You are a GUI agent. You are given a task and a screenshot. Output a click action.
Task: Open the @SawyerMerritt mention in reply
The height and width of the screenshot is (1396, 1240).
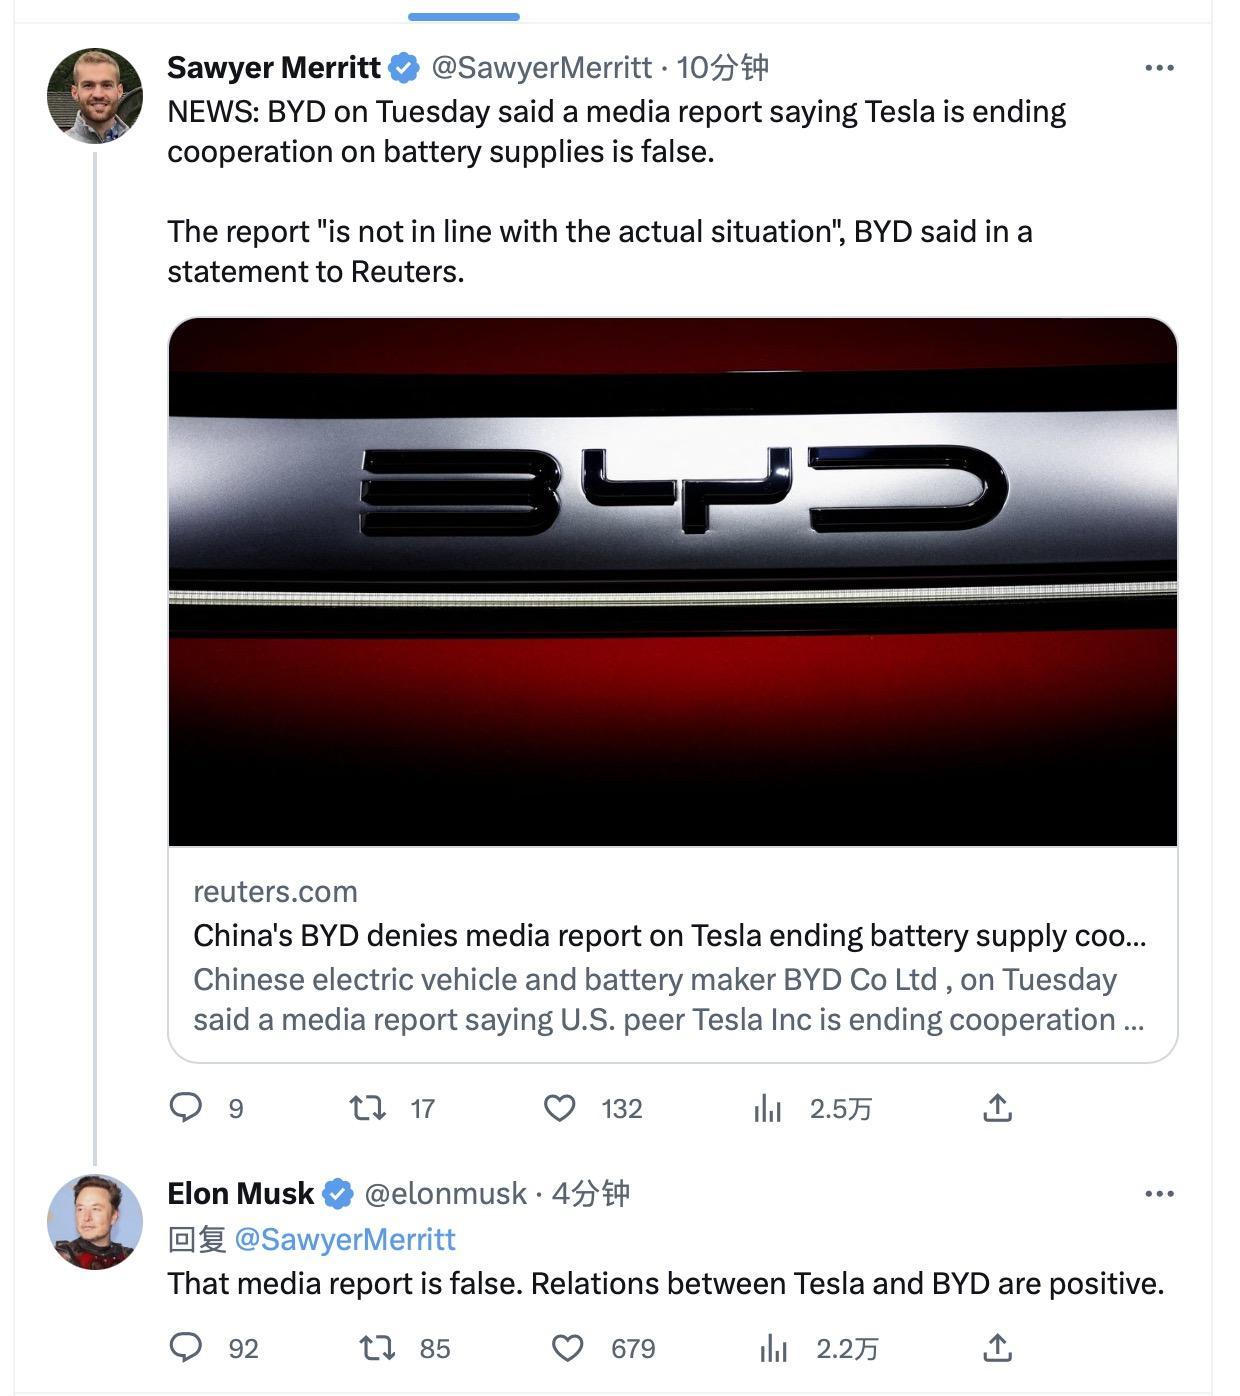coord(344,1240)
